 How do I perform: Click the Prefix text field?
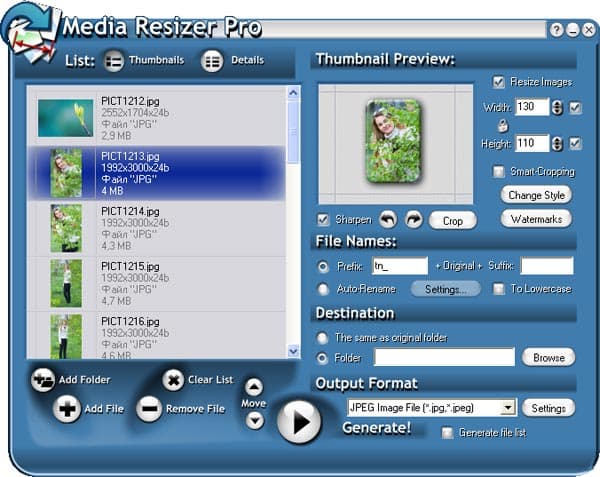tap(400, 266)
